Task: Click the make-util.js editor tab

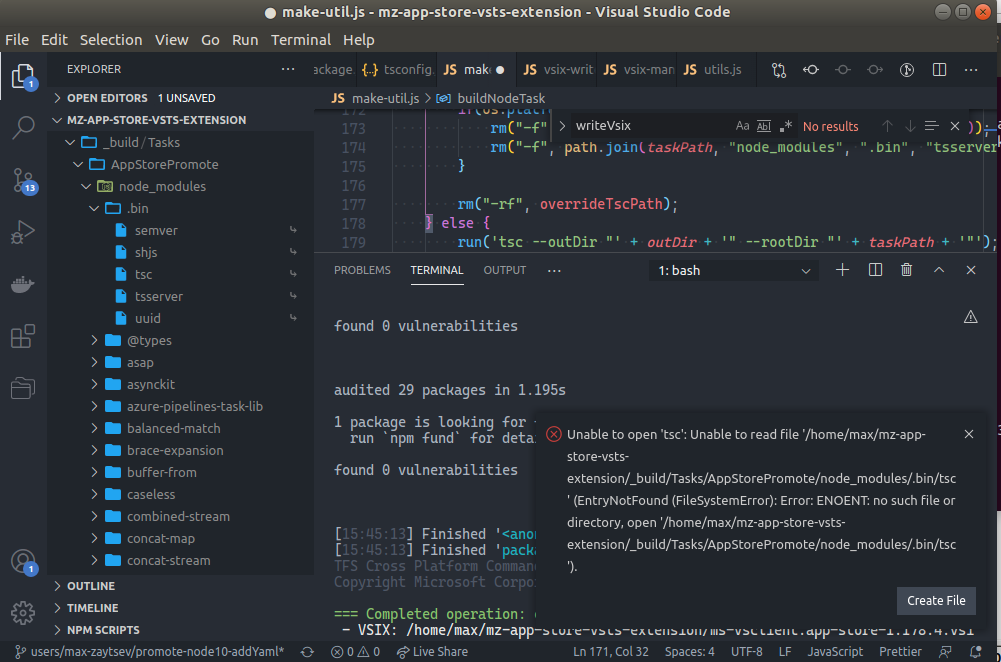Action: coord(473,70)
